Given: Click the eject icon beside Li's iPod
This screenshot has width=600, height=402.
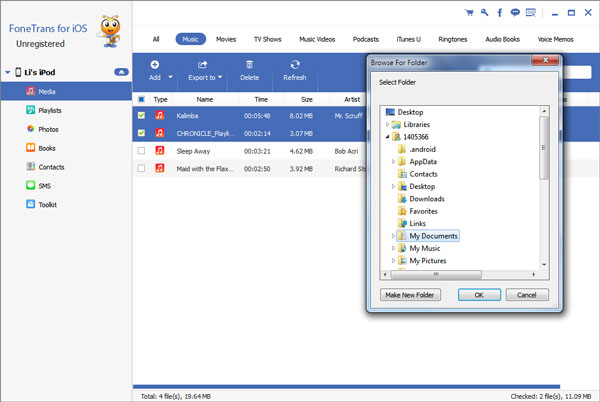Looking at the screenshot, I should tap(121, 72).
